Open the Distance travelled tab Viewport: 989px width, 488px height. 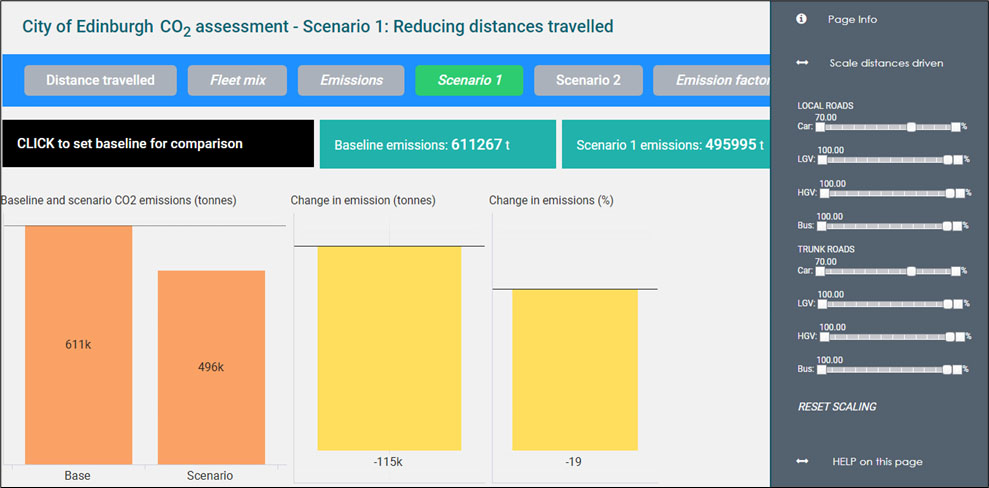coord(100,80)
